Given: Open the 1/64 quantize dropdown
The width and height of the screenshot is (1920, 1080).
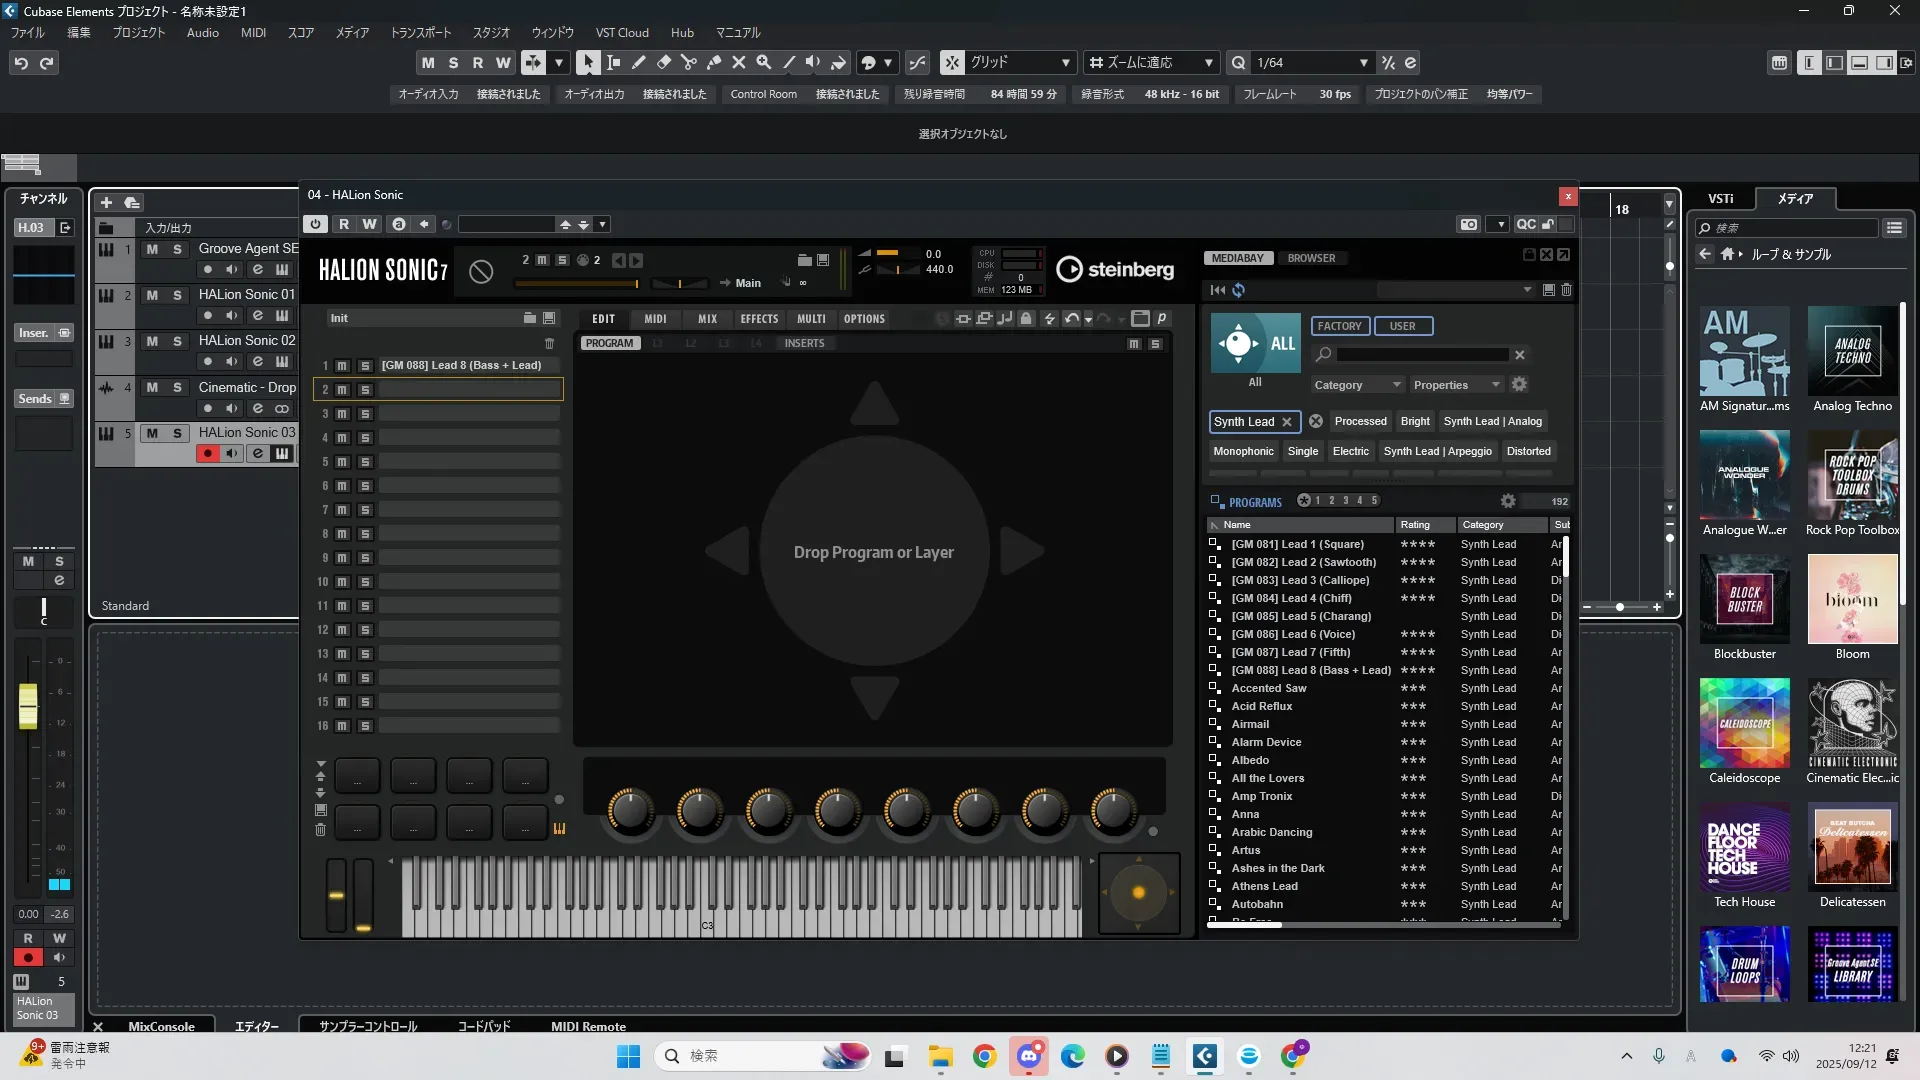Looking at the screenshot, I should point(1363,63).
